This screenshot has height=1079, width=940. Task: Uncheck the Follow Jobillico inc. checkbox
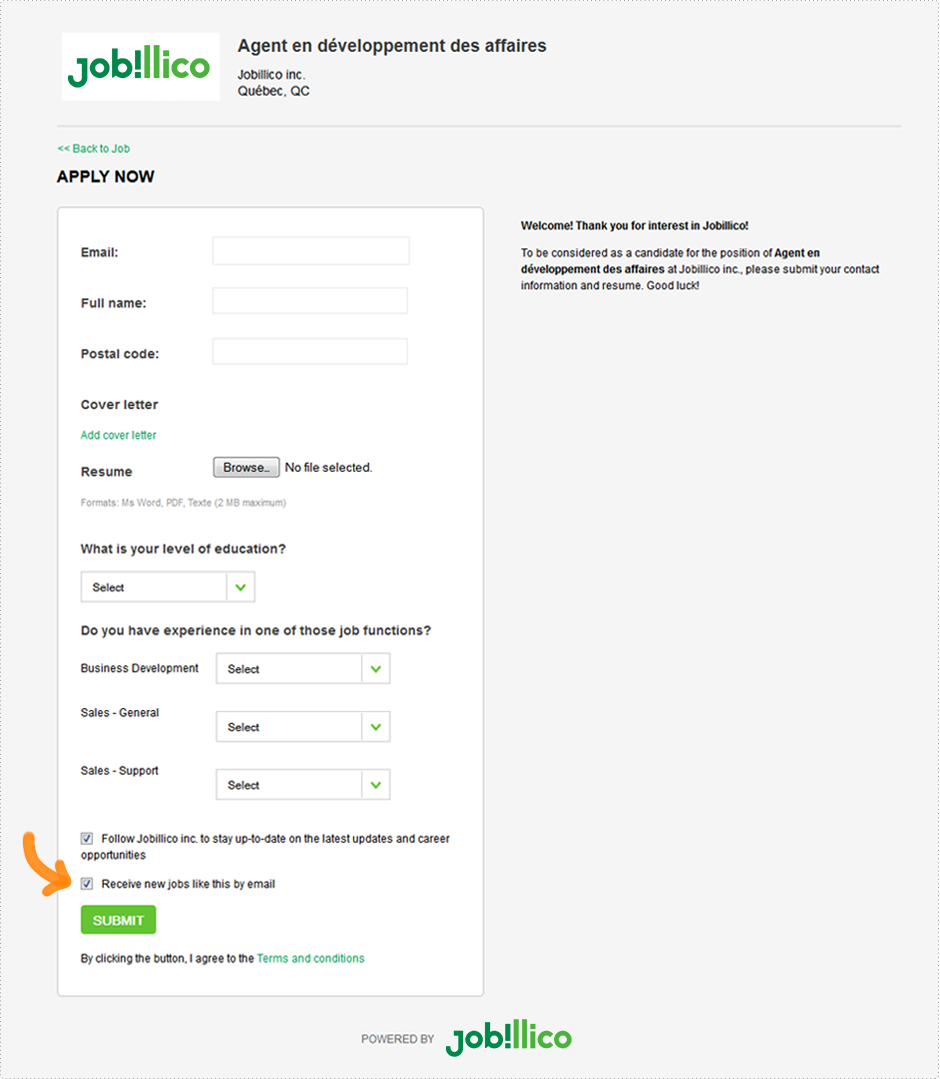(87, 838)
